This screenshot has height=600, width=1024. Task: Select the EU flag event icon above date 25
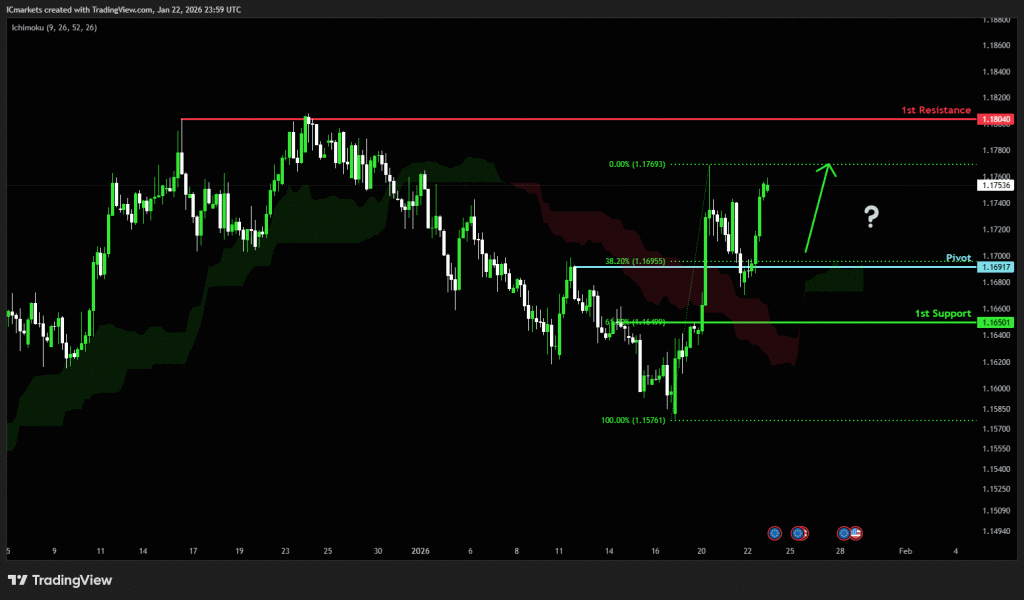point(798,533)
